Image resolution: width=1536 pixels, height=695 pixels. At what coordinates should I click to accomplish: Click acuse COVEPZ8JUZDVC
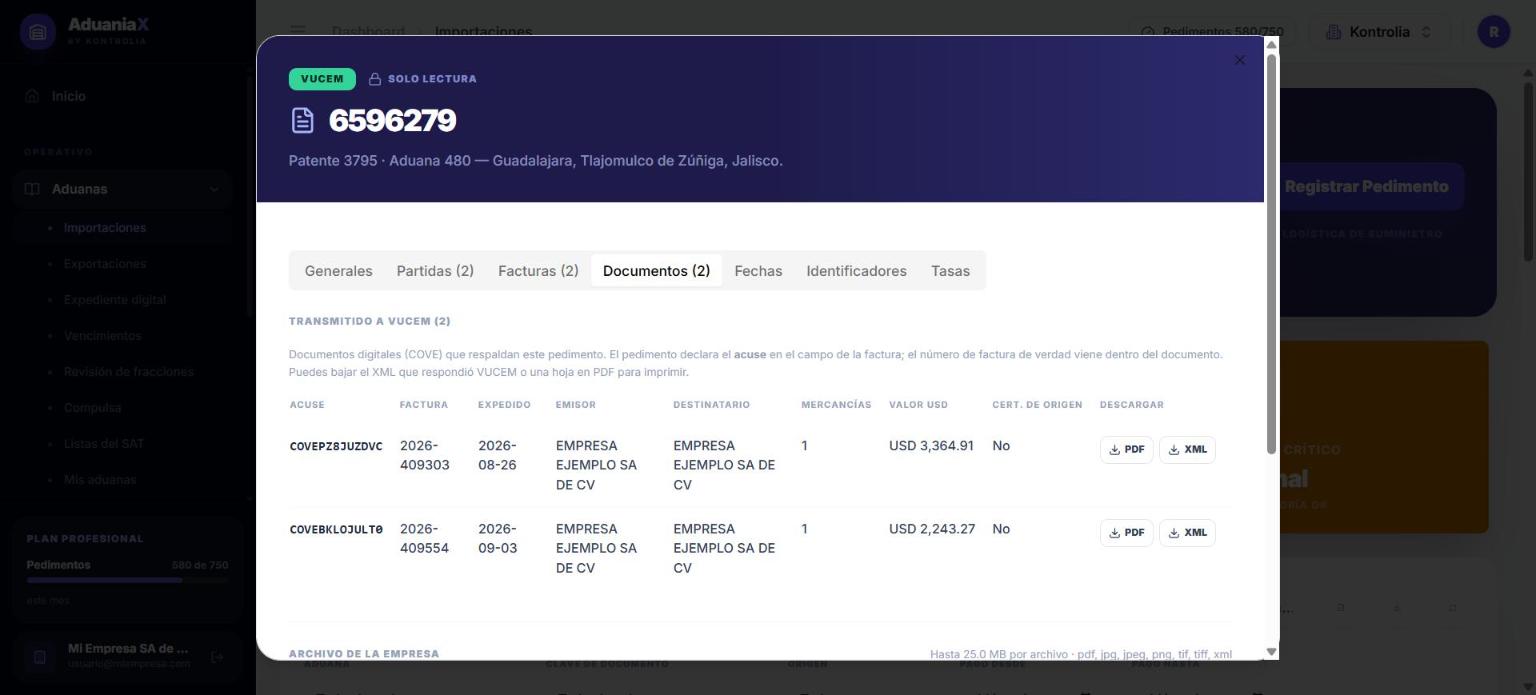(x=336, y=446)
